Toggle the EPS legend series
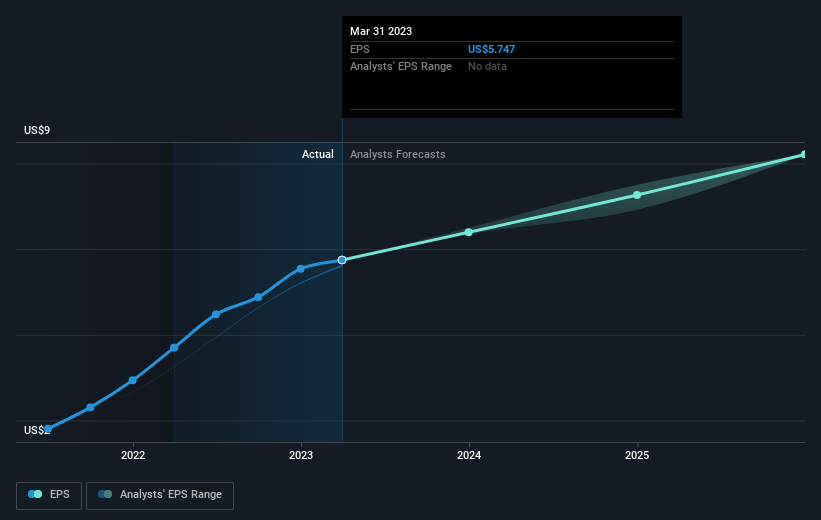 (x=49, y=495)
